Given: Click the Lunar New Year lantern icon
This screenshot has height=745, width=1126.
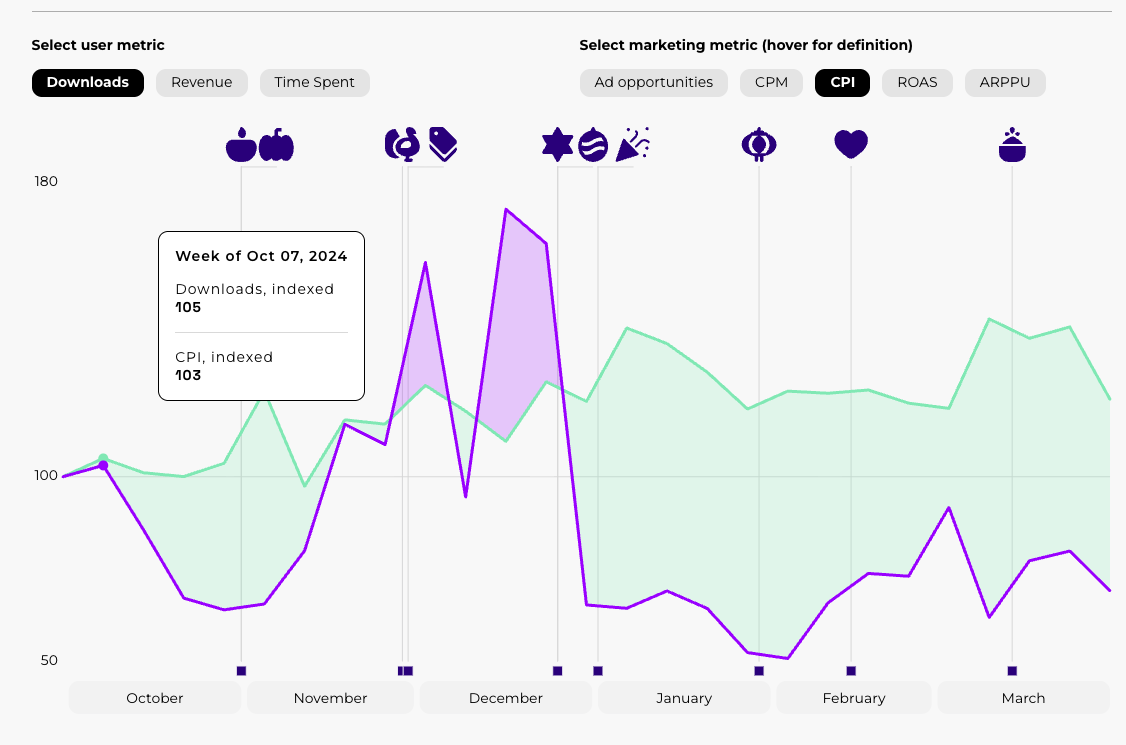Looking at the screenshot, I should pos(758,145).
